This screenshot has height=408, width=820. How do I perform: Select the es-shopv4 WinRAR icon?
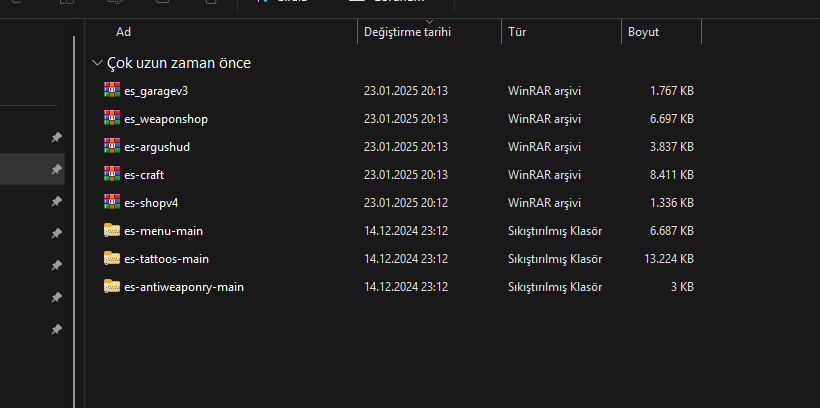point(112,202)
